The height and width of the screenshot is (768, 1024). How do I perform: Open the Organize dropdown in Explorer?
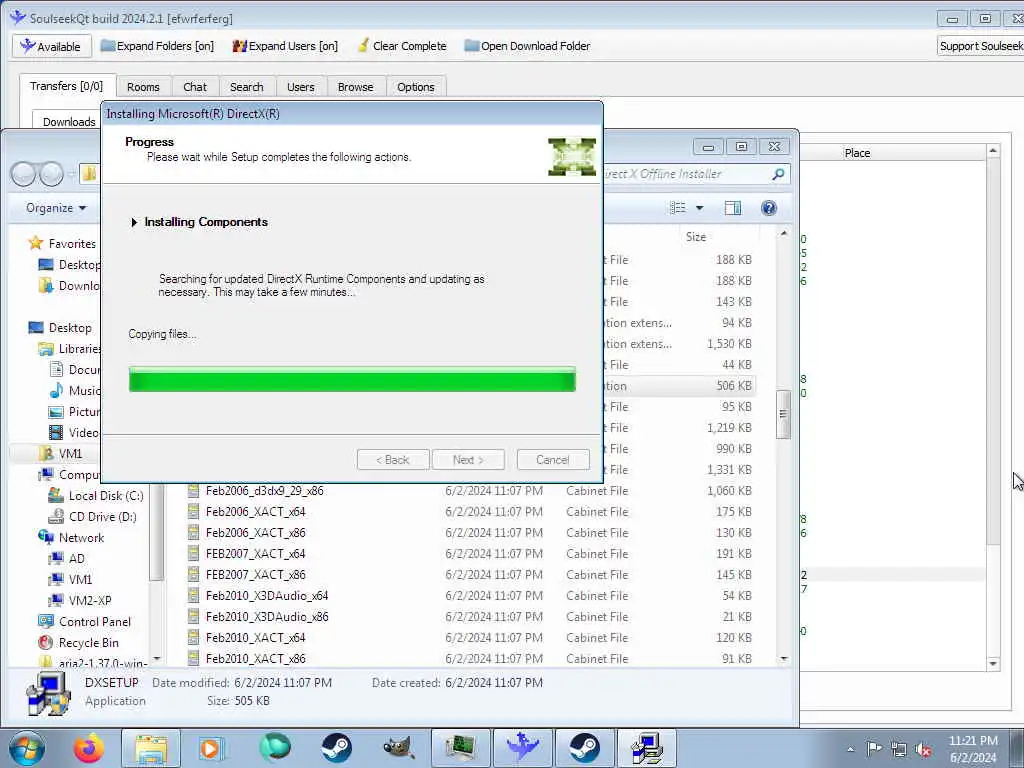[x=56, y=208]
